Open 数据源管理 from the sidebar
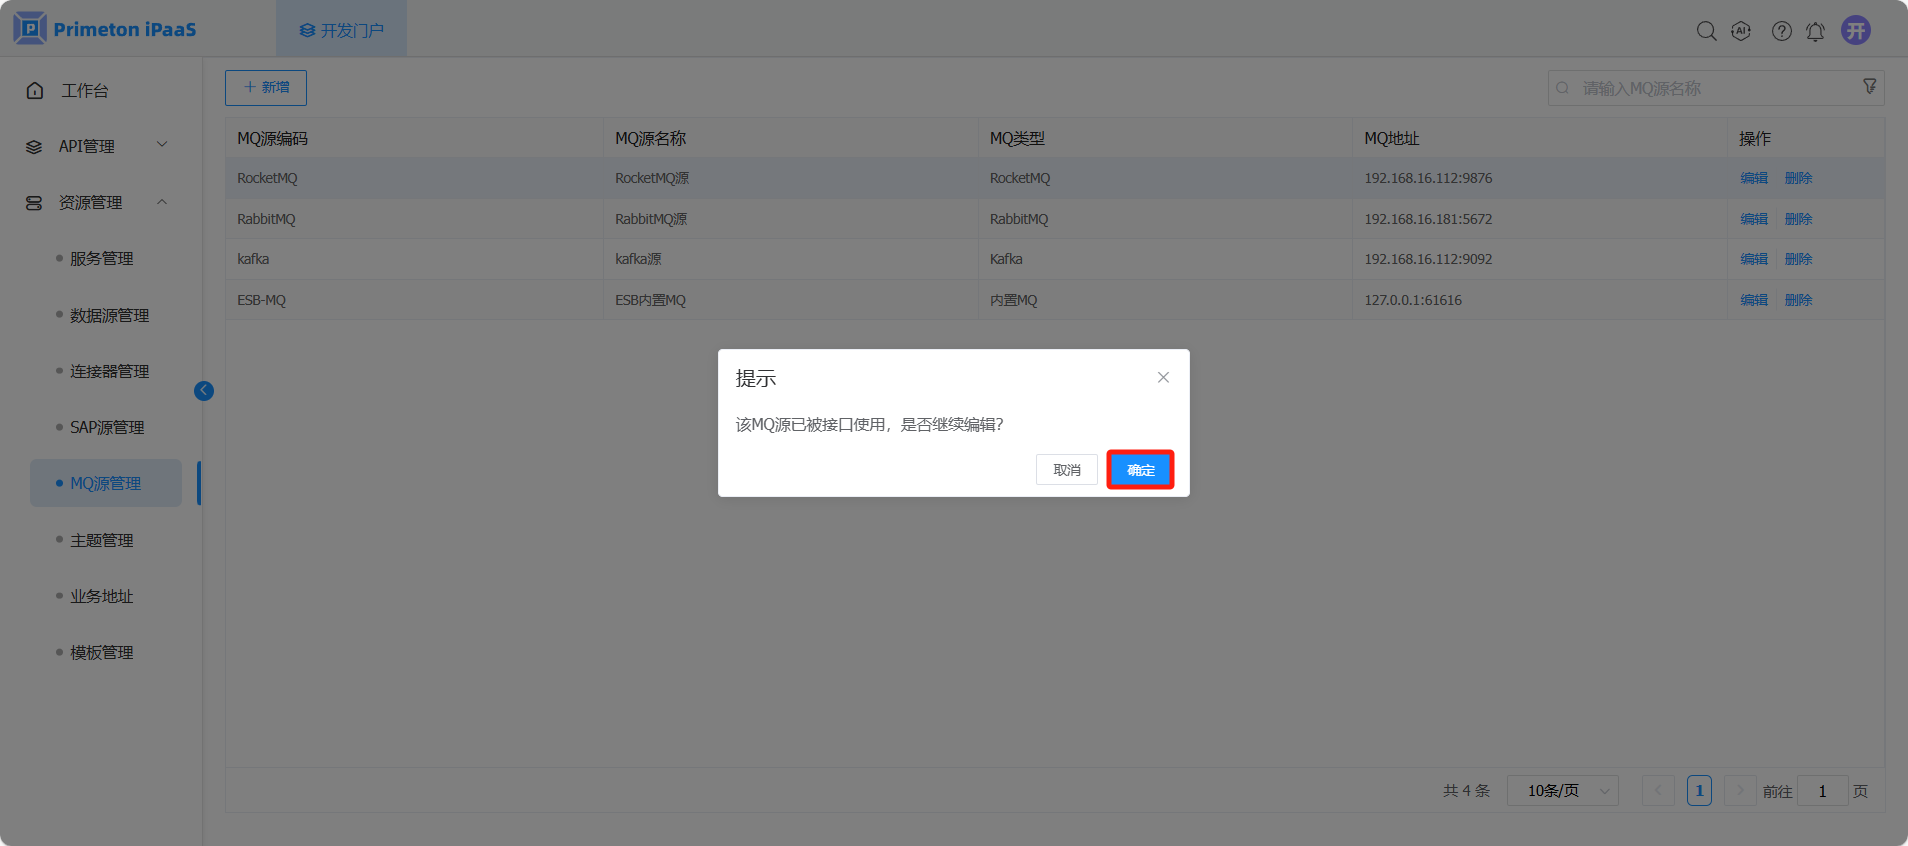1908x846 pixels. tap(109, 315)
